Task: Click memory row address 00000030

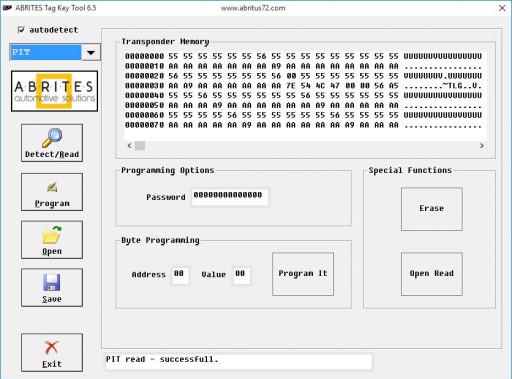Action: coord(144,86)
